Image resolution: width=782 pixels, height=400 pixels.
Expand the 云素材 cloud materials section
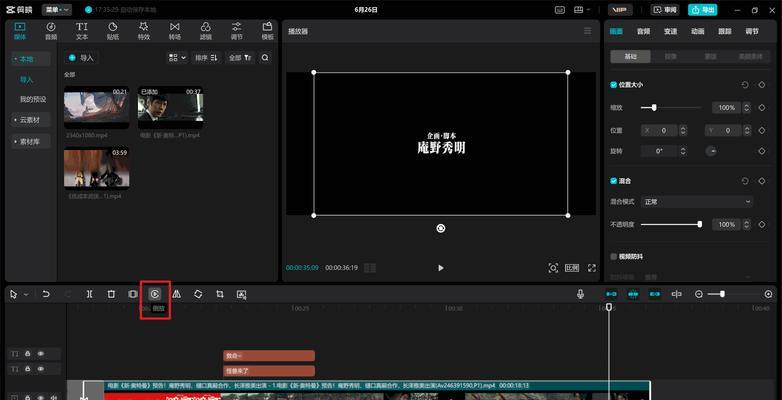31,120
